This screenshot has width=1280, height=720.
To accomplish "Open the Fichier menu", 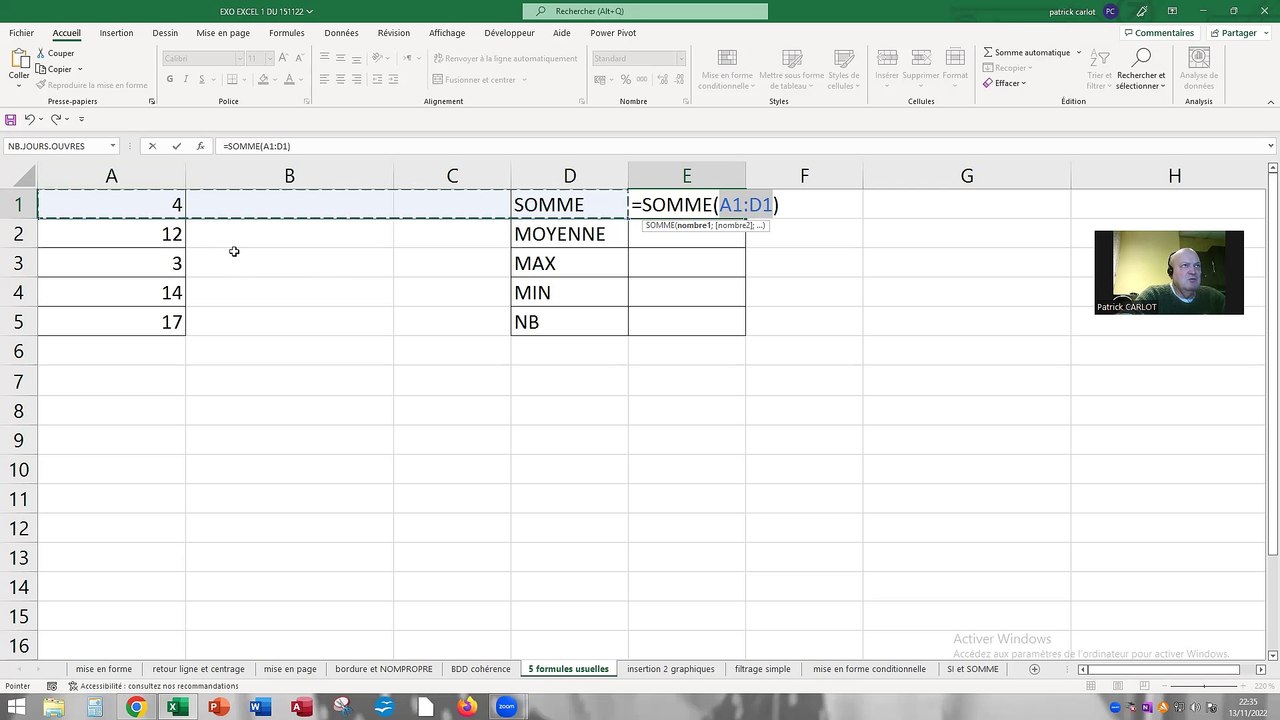I will 21,33.
